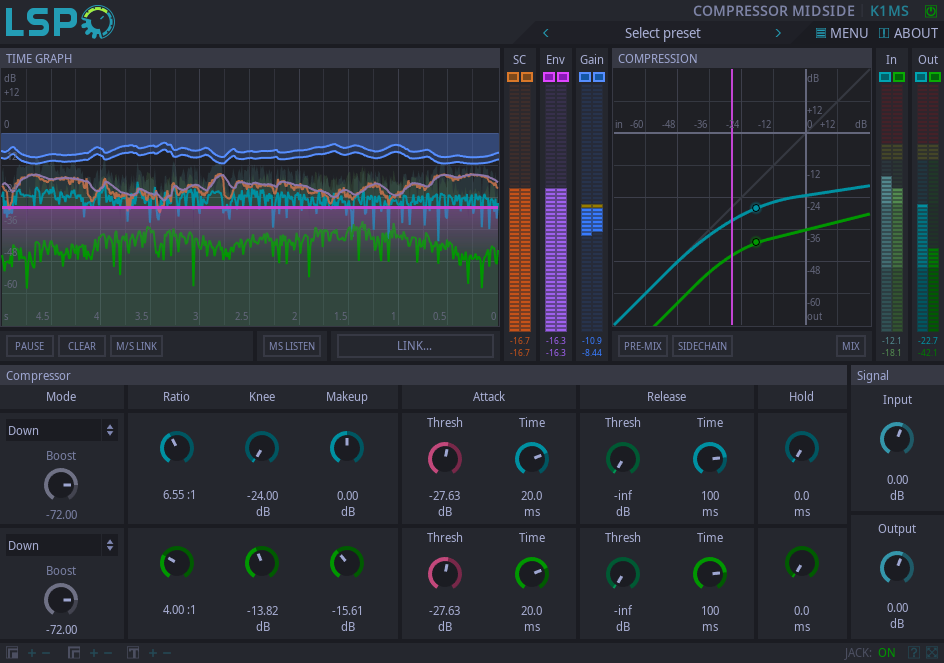Open the MENU item
This screenshot has height=663, width=944.
(x=841, y=33)
